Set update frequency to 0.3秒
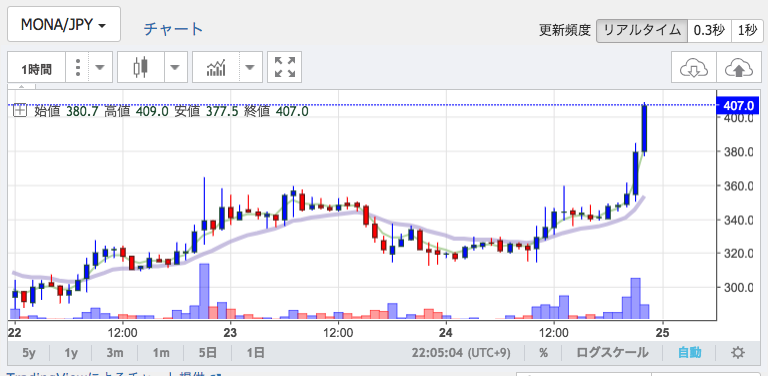The width and height of the screenshot is (768, 376). coord(709,30)
